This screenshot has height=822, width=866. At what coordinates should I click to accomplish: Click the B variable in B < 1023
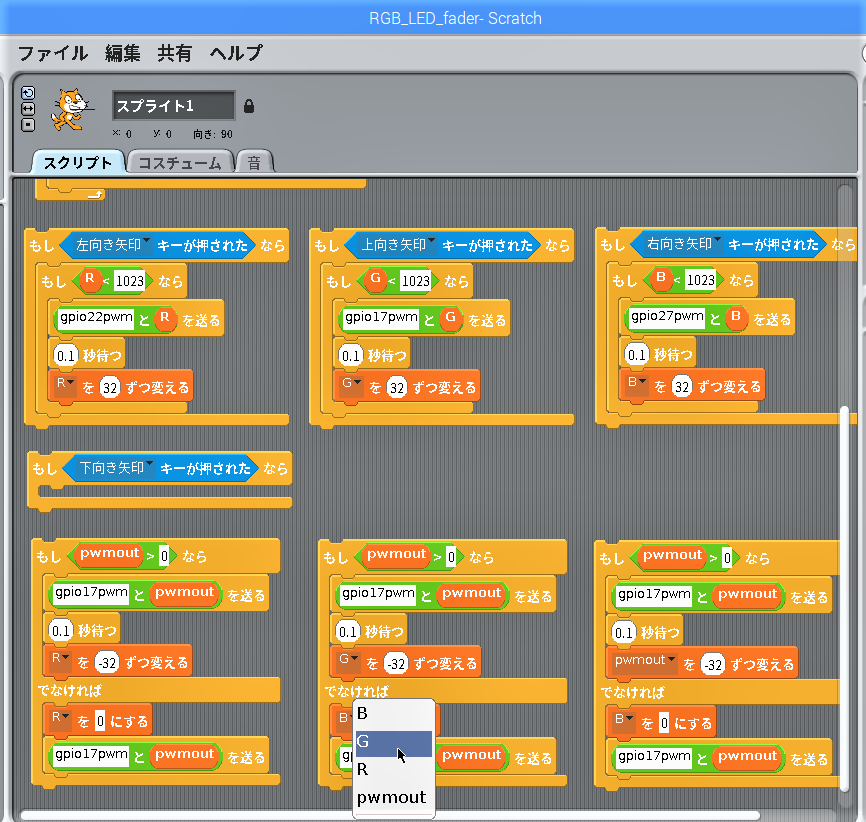tap(661, 278)
